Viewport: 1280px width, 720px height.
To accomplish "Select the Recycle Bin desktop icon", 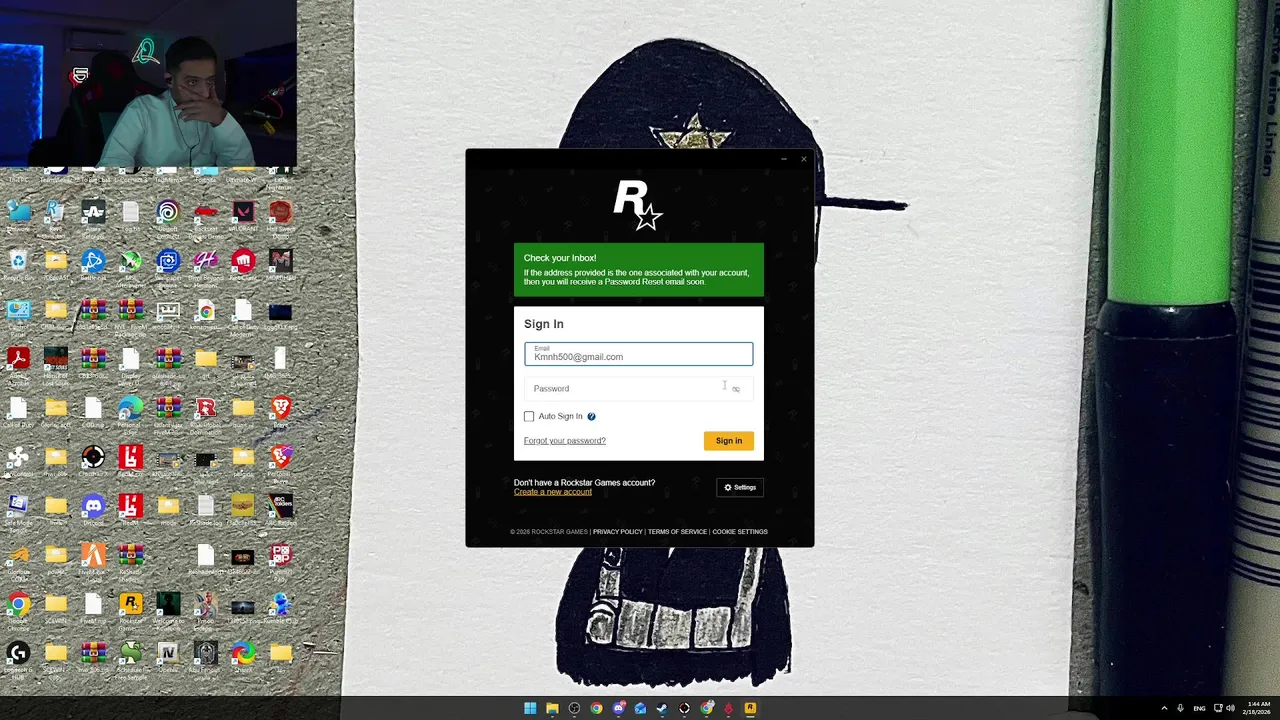I will tap(18, 265).
